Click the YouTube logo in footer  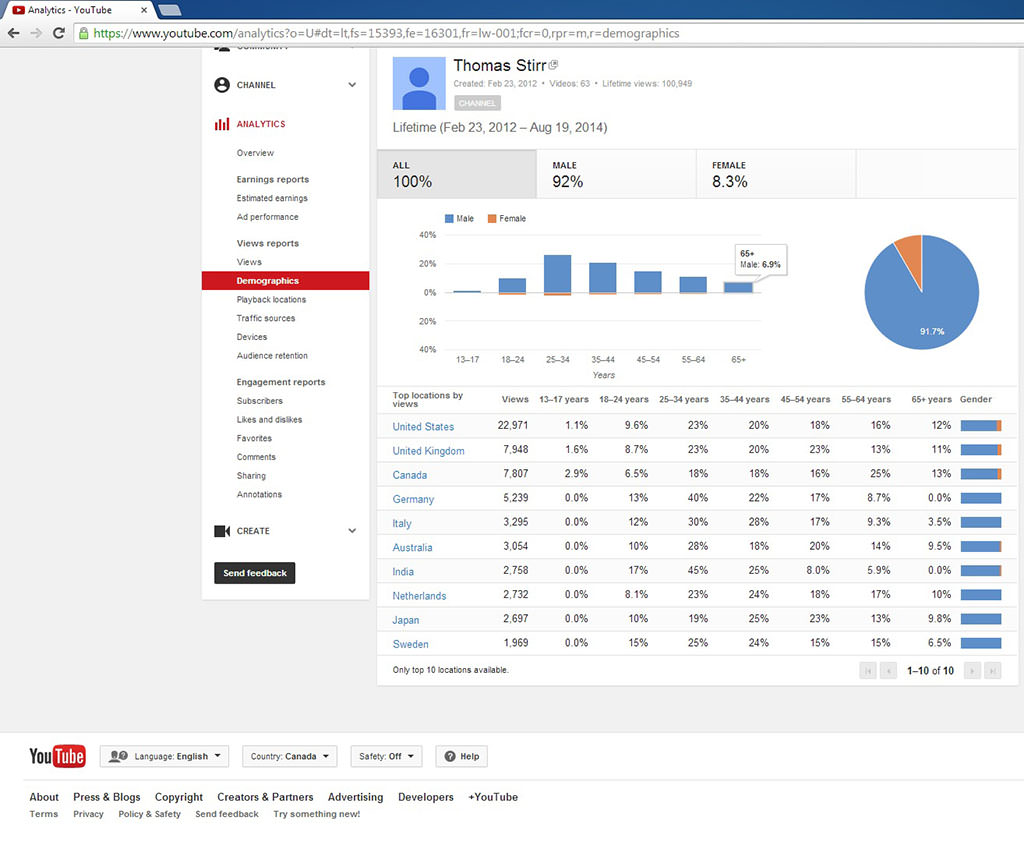(x=57, y=756)
